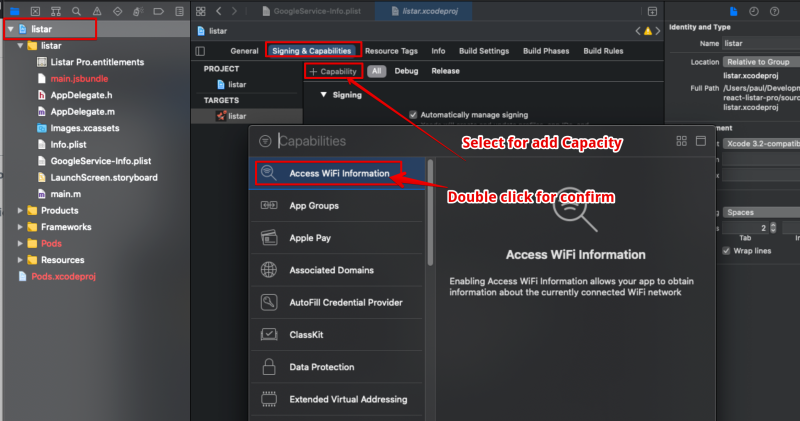Switch to the Resource Tags tab
The height and width of the screenshot is (421, 800).
[x=391, y=51]
